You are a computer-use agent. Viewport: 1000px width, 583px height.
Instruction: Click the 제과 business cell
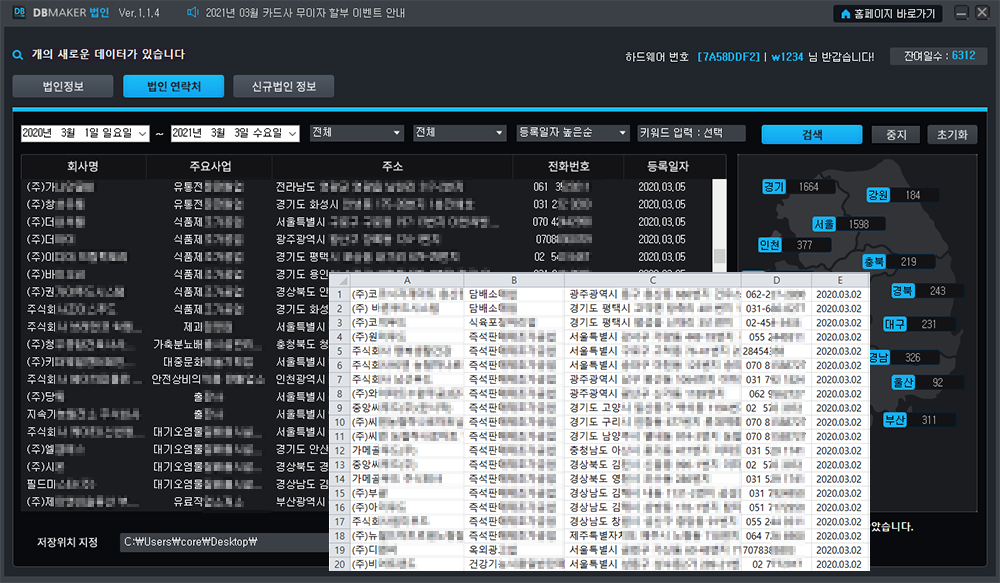tap(208, 327)
